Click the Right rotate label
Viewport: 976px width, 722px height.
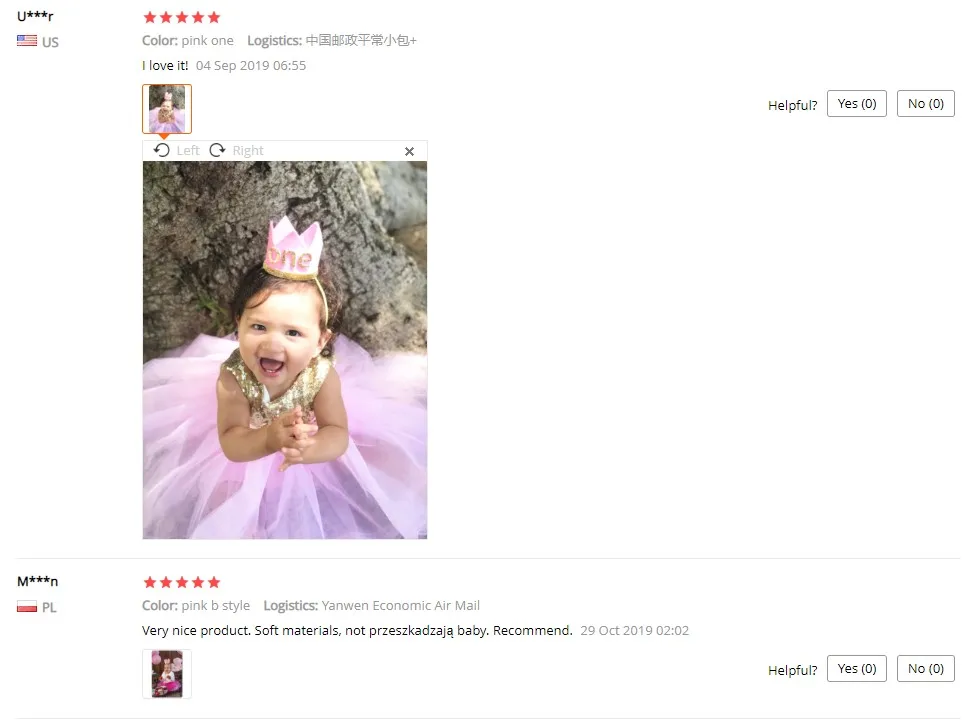(x=248, y=151)
